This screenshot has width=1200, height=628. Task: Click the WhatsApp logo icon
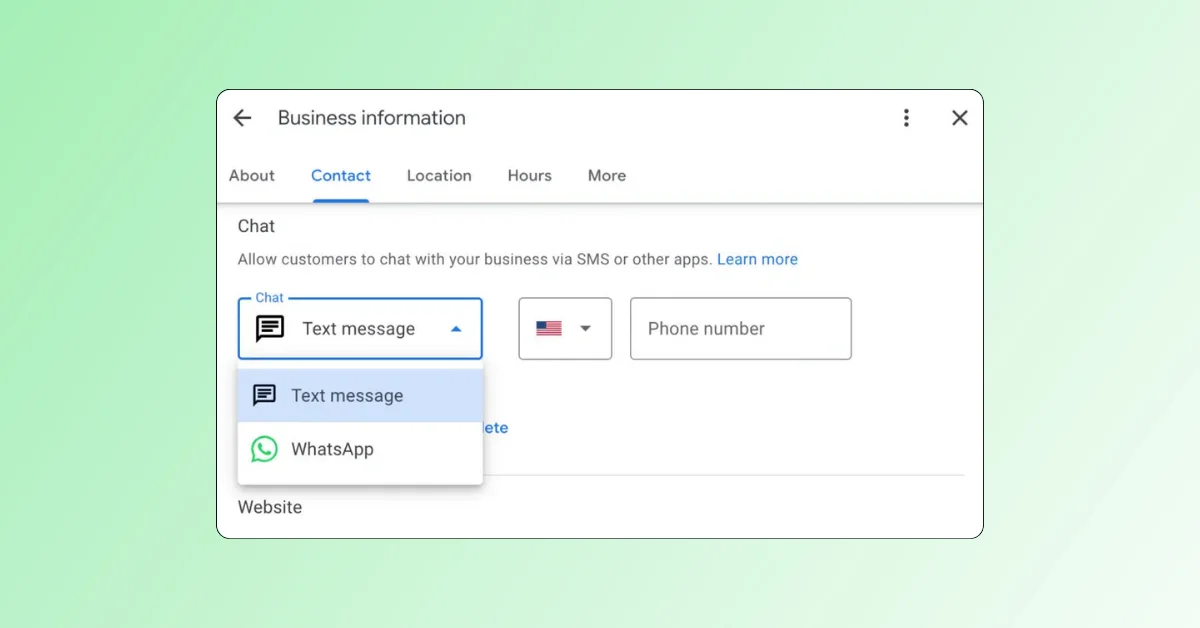264,449
